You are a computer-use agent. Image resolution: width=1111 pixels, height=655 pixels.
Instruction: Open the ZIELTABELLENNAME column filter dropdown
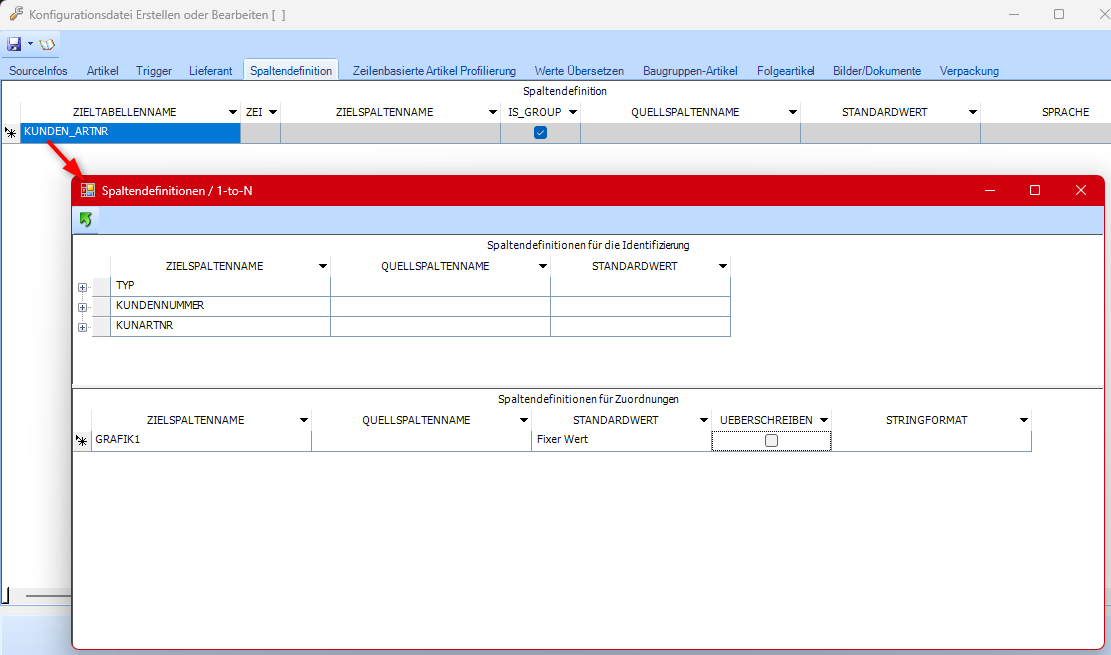tap(232, 112)
